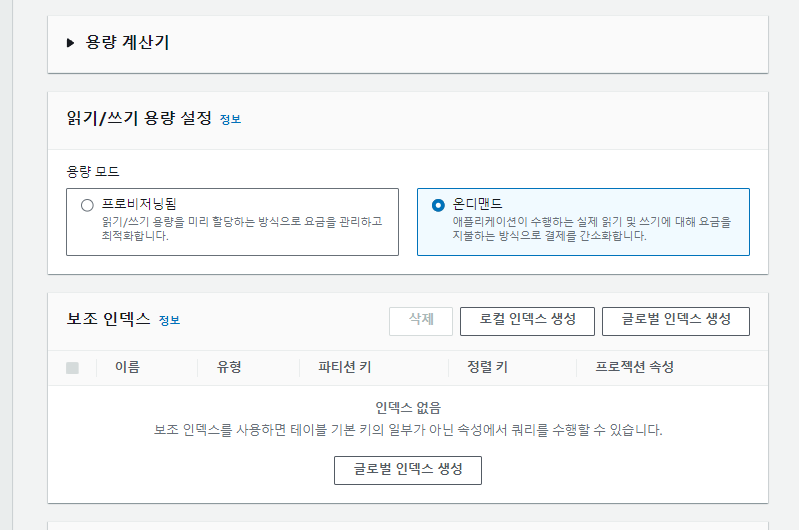Open 정보 link beside 읽기/쓰기 용량 설정
799x530 pixels.
[231, 119]
